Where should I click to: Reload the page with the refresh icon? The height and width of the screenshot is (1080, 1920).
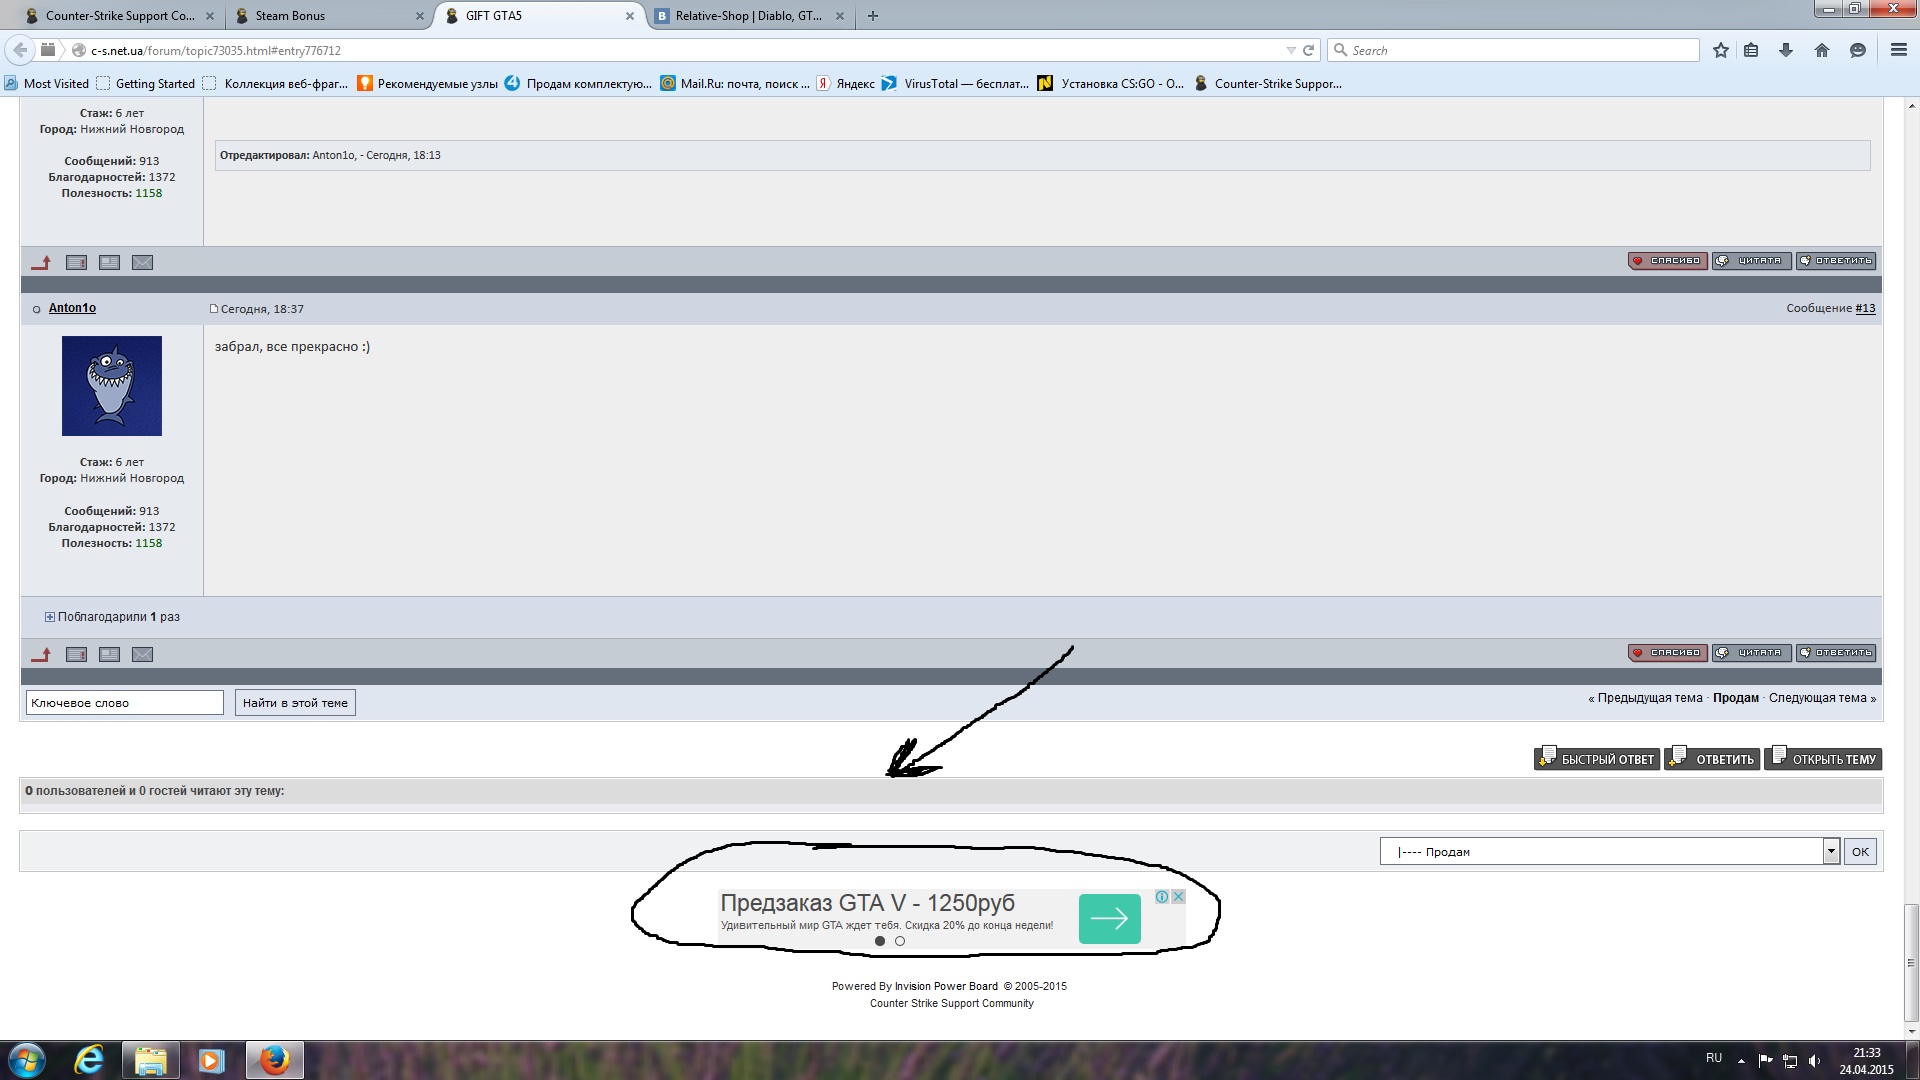click(1308, 50)
